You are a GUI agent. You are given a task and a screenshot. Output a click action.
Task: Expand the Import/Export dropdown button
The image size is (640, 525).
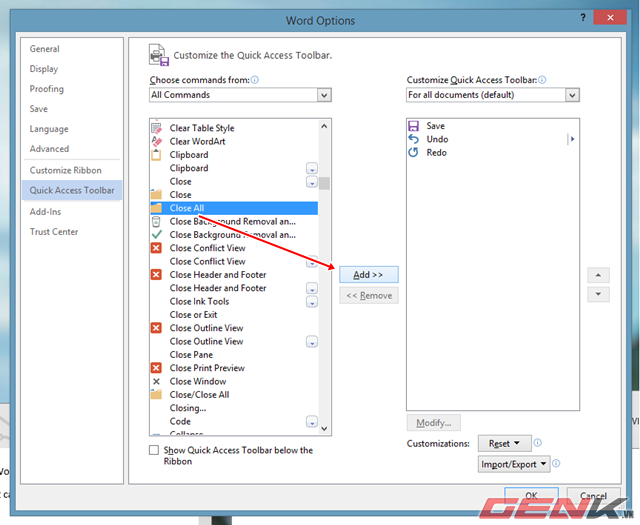(515, 464)
